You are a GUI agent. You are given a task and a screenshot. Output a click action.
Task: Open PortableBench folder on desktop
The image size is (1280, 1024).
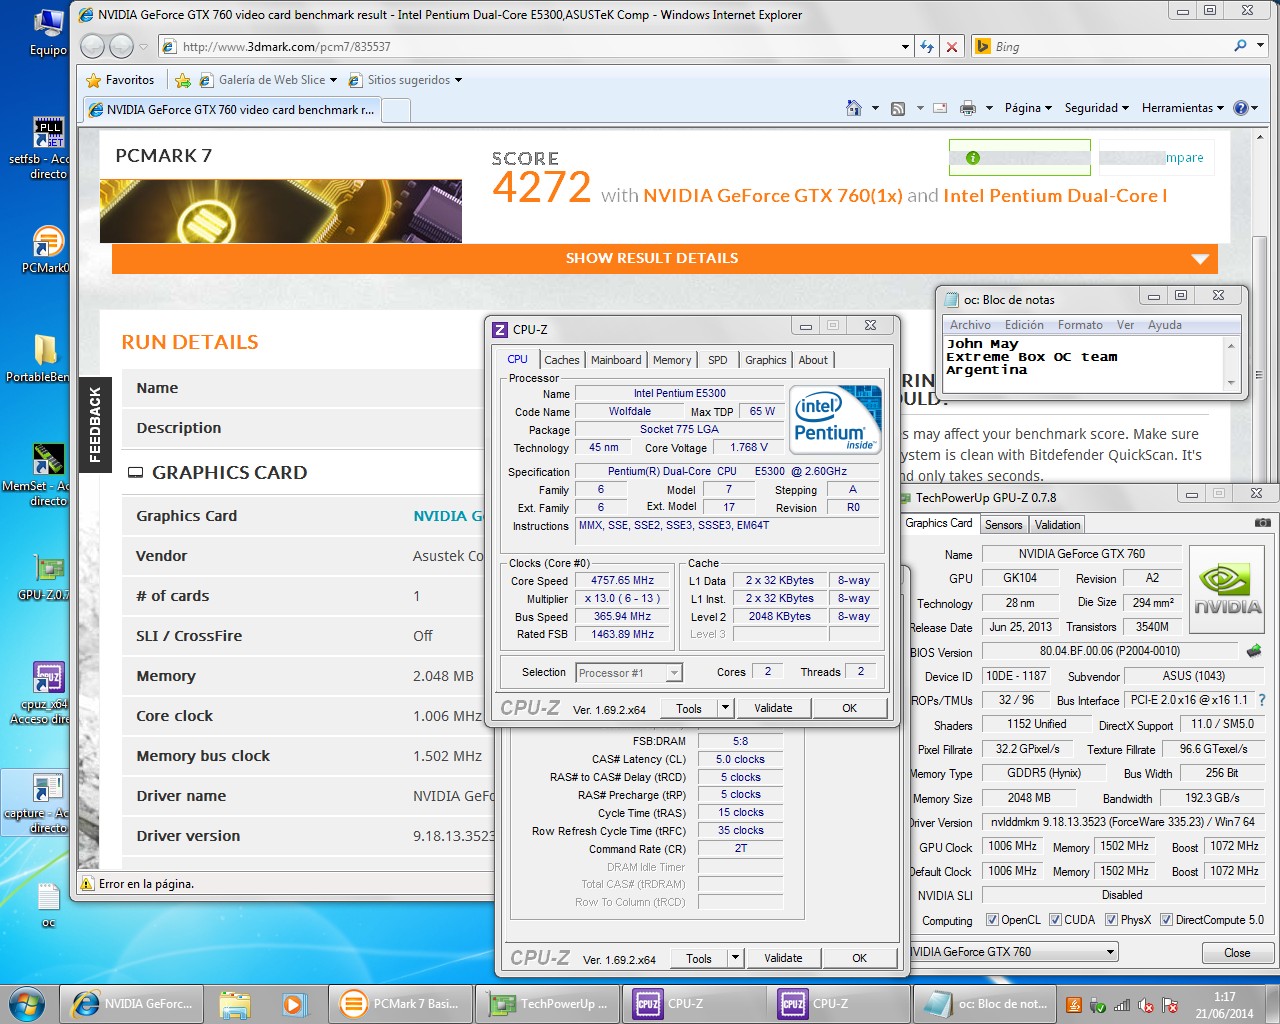(45, 358)
